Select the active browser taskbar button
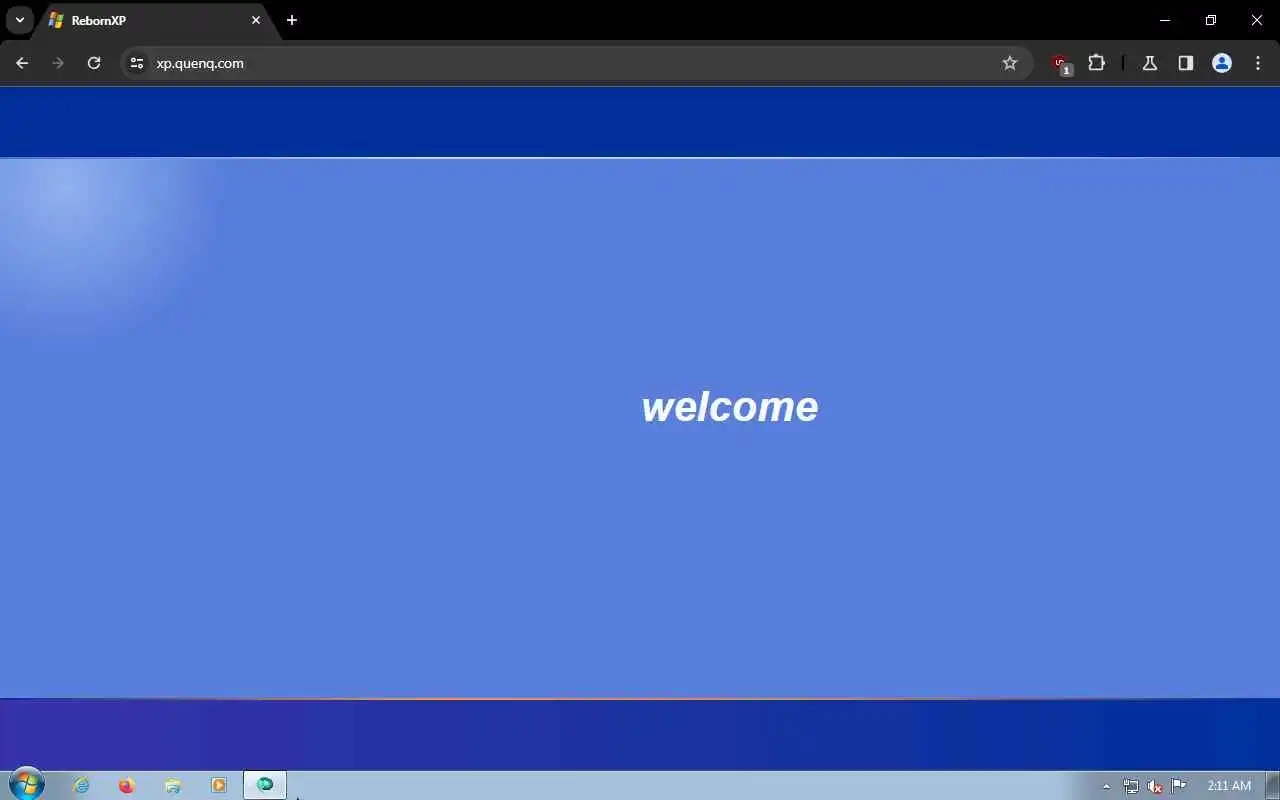 [x=265, y=785]
